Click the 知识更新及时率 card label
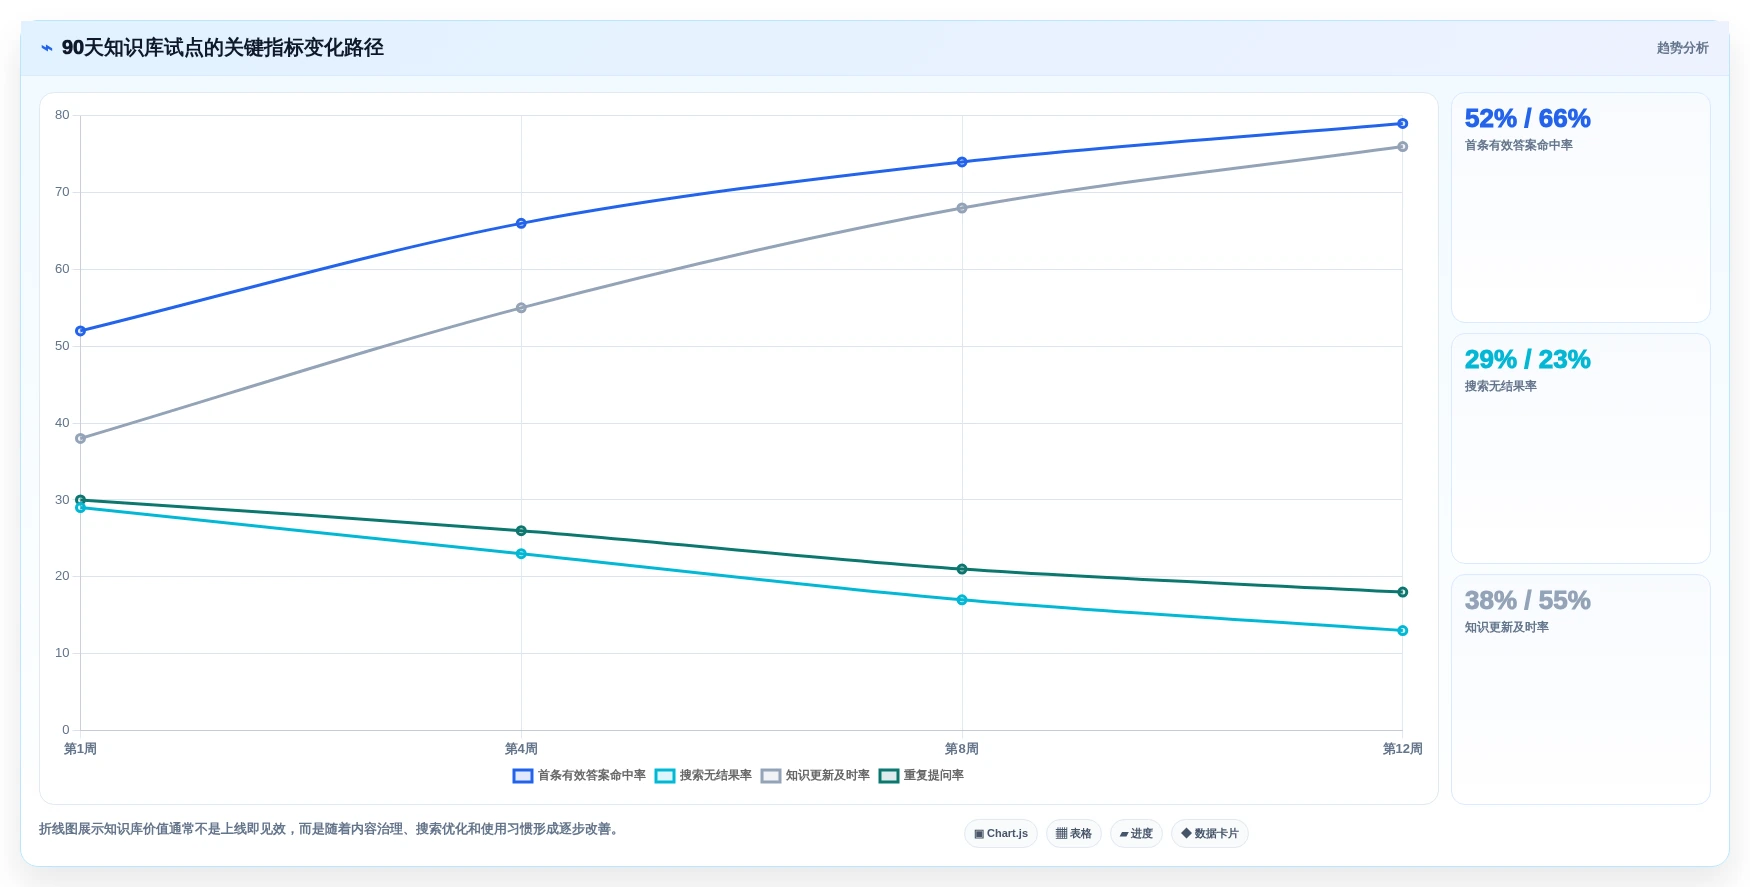 pyautogui.click(x=1506, y=627)
